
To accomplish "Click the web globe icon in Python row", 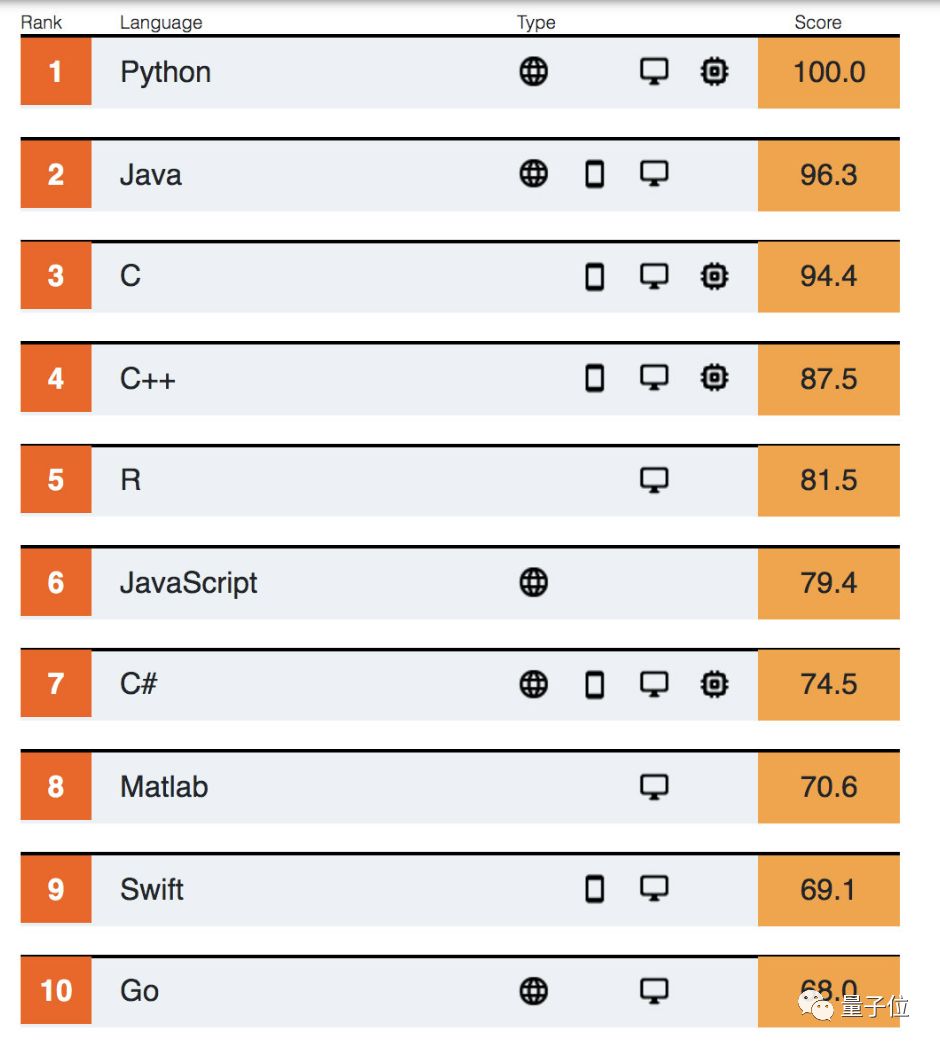I will pyautogui.click(x=534, y=71).
